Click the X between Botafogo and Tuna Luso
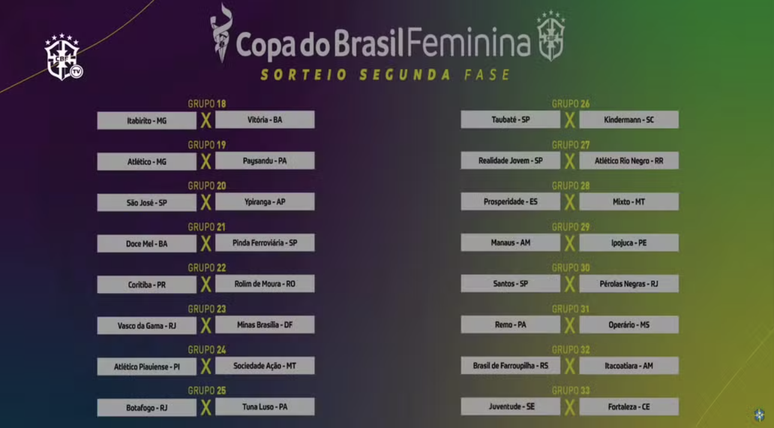The height and width of the screenshot is (428, 774). click(206, 407)
